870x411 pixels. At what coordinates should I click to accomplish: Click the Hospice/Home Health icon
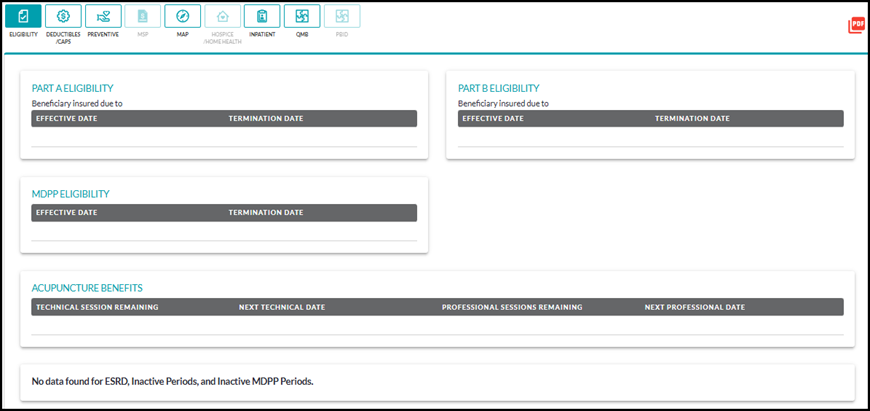[x=222, y=16]
